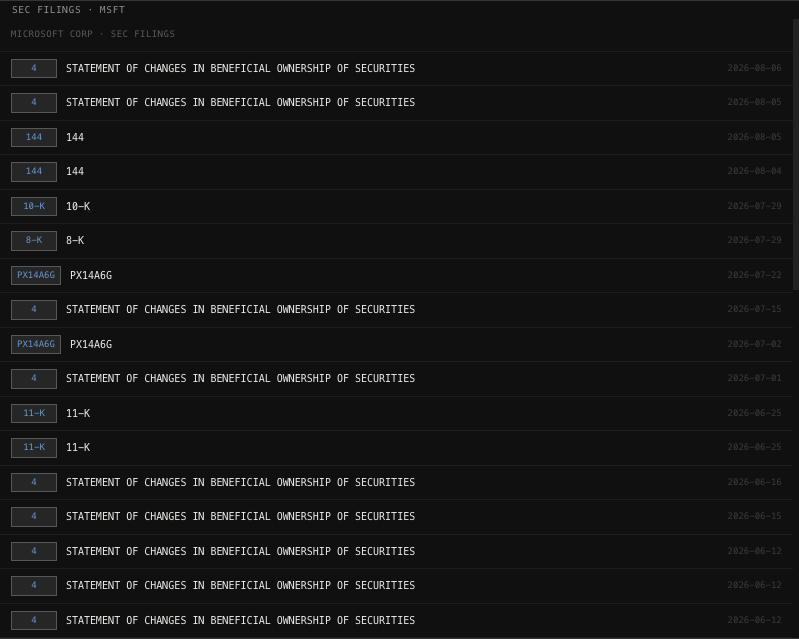Viewport: 799px width, 639px height.
Task: Click the 4 badge on the 2026-06-15 row
Action: tap(34, 516)
